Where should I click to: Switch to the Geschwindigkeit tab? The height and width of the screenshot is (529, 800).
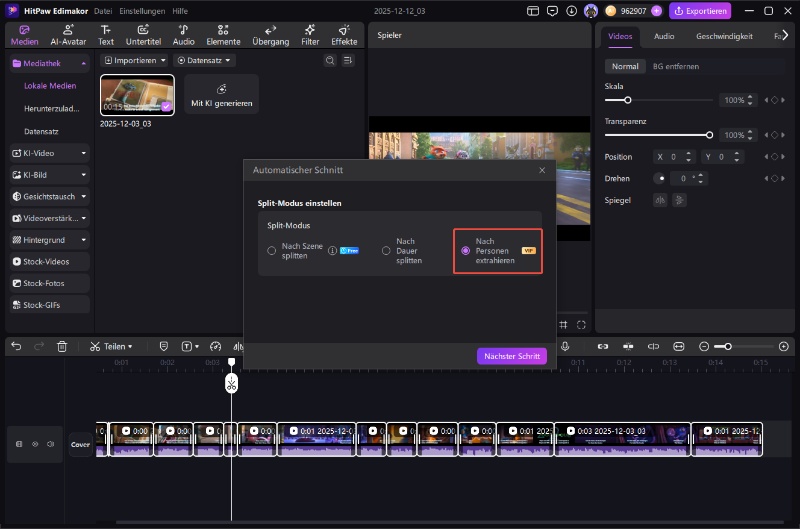point(724,36)
